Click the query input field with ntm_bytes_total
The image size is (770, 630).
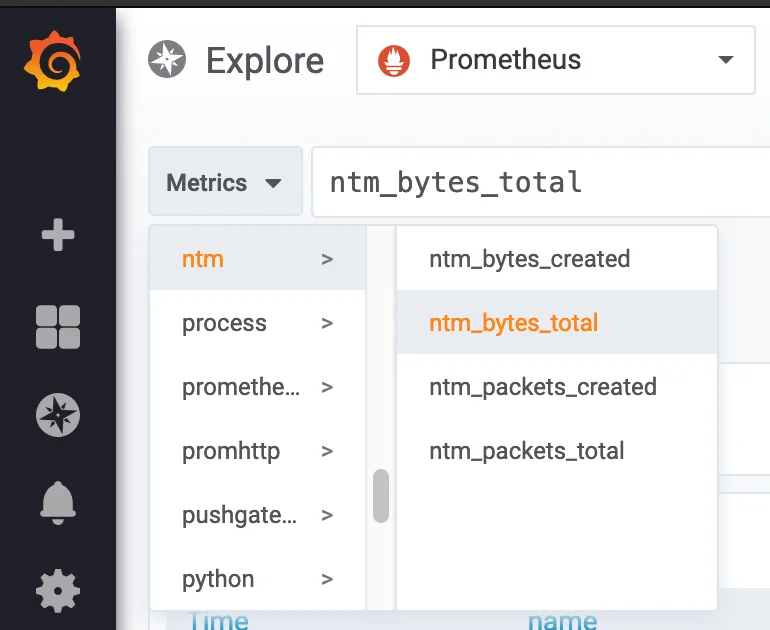coord(540,182)
